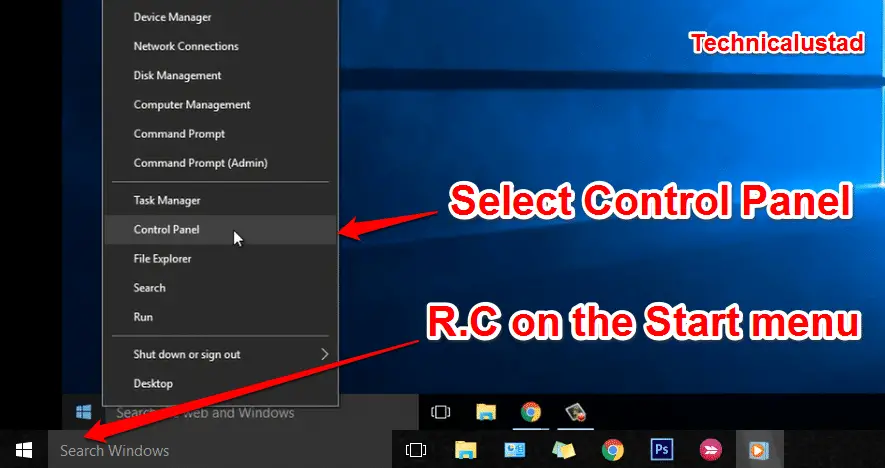Select Command Prompt (Admin) entry
This screenshot has width=885, height=468.
point(200,163)
